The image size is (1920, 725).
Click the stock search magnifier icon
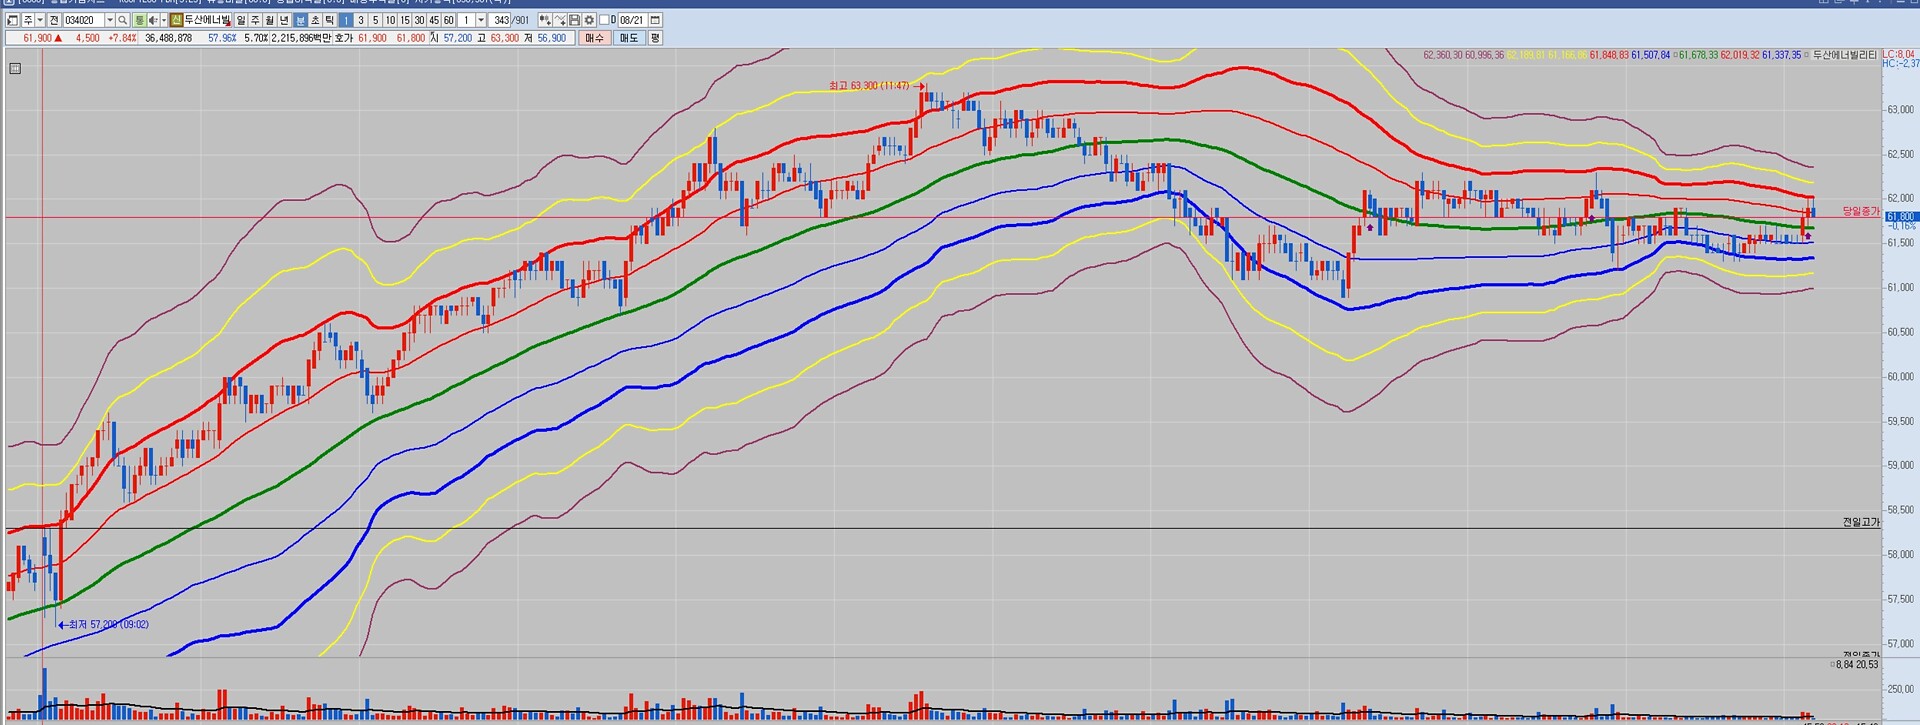tap(123, 20)
